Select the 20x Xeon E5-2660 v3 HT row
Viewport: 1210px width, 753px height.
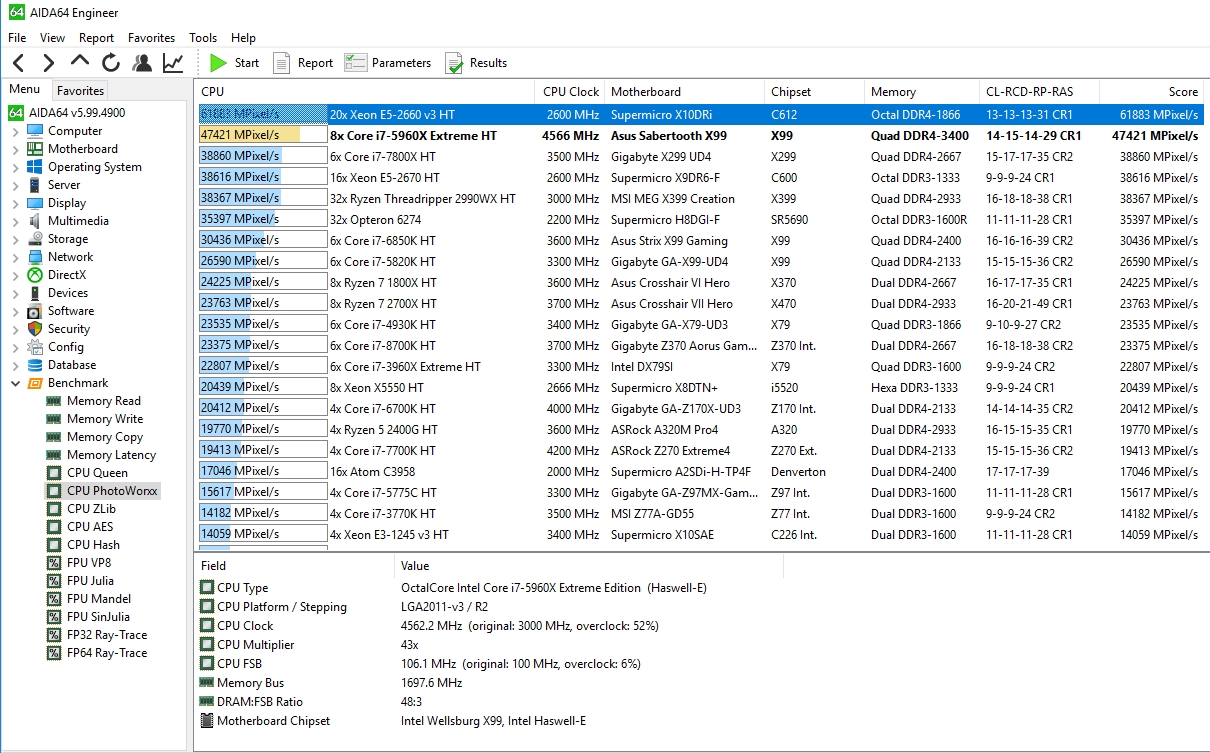702,114
